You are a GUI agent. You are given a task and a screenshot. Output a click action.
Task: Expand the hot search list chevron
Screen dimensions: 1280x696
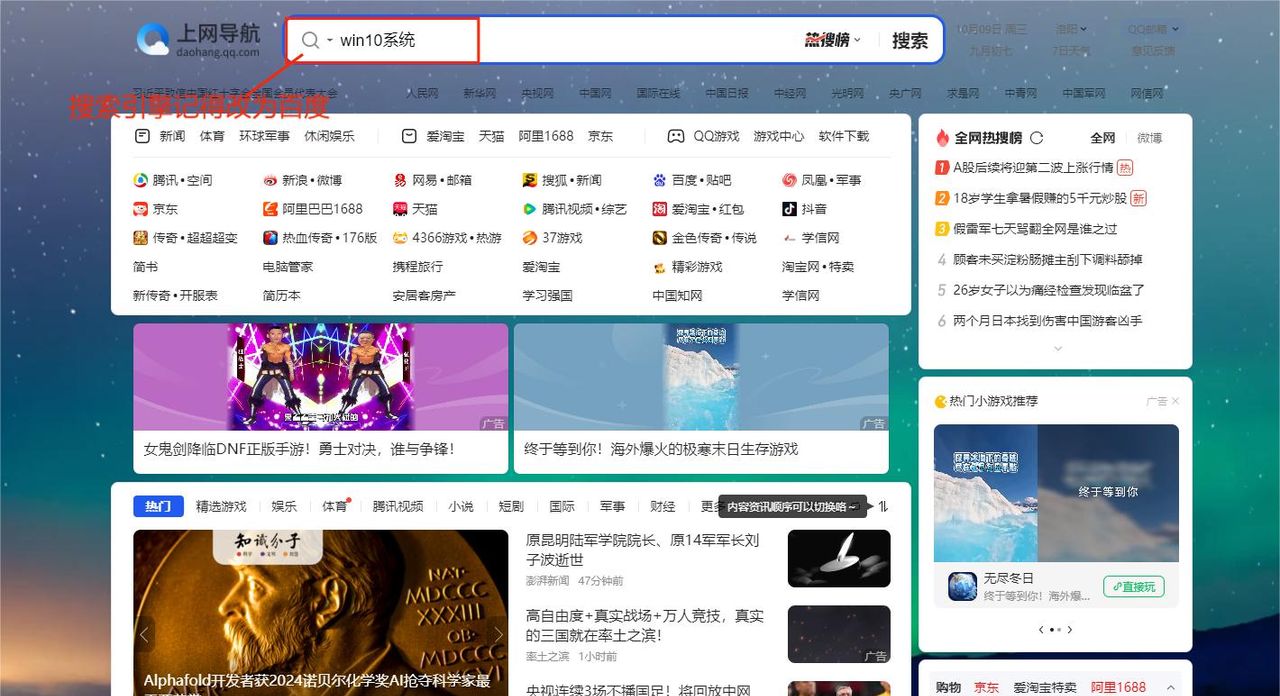click(1057, 348)
